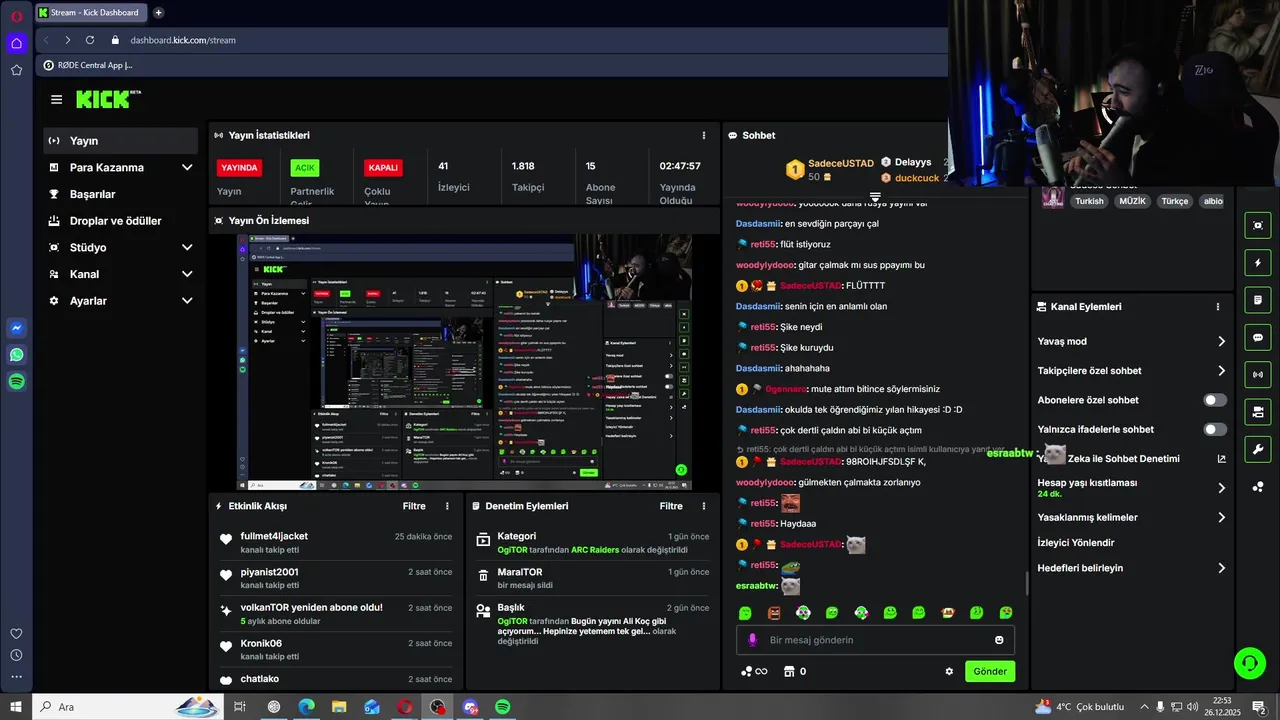1280x720 pixels.
Task: Open Takipçilere özel sohbet options
Action: click(x=1221, y=371)
